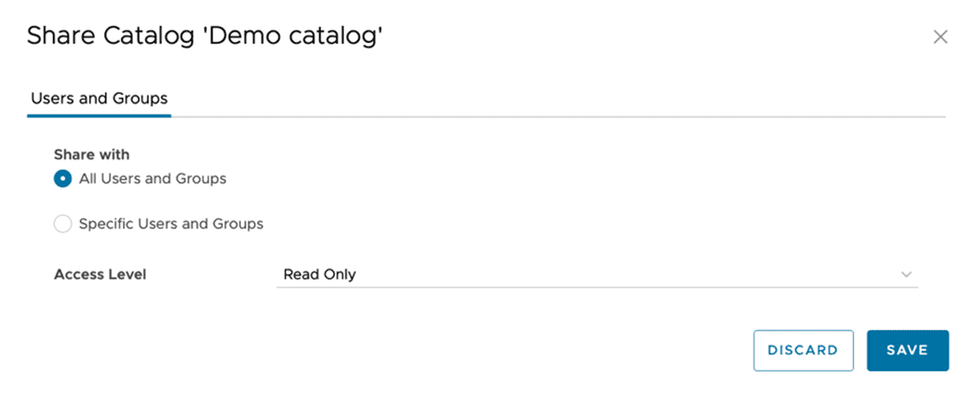
Task: Close the Share Catalog dialog with X
Action: (x=940, y=37)
